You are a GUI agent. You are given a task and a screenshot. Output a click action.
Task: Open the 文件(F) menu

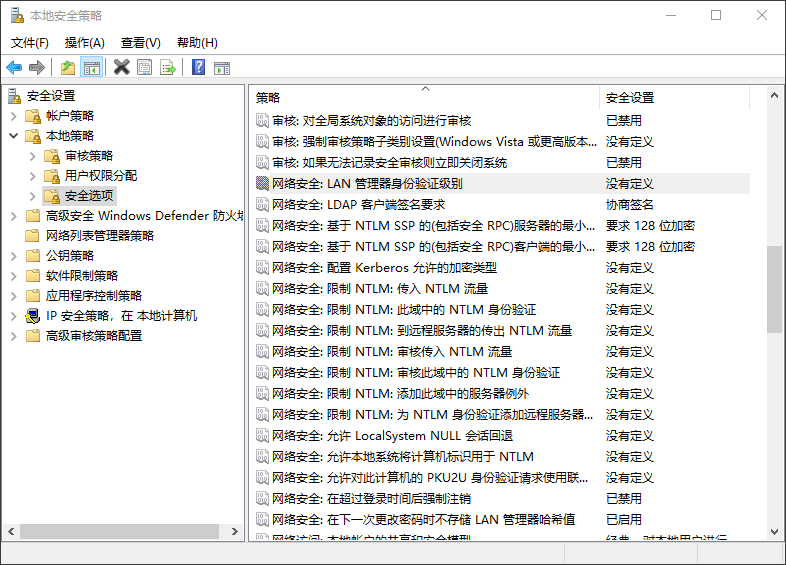30,43
